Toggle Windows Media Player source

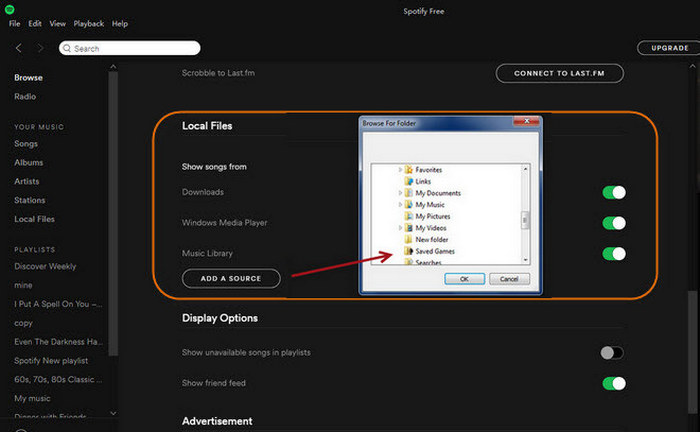614,223
